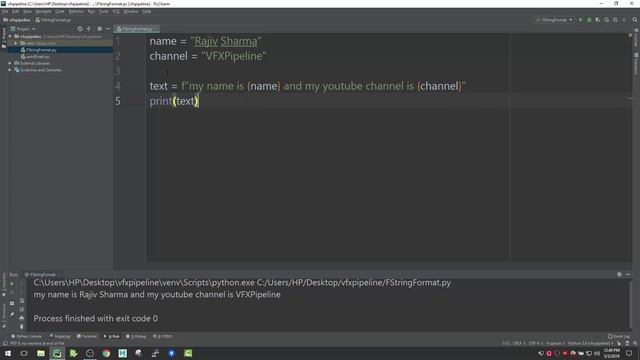
Task: Click the python.exe path line in Run output
Action: (242, 282)
